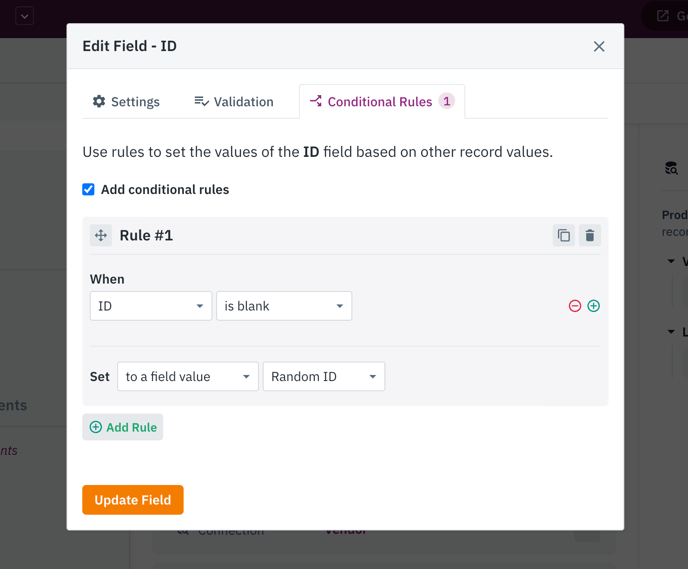Collapse the first arrow in right panel
The width and height of the screenshot is (688, 569).
pos(671,261)
